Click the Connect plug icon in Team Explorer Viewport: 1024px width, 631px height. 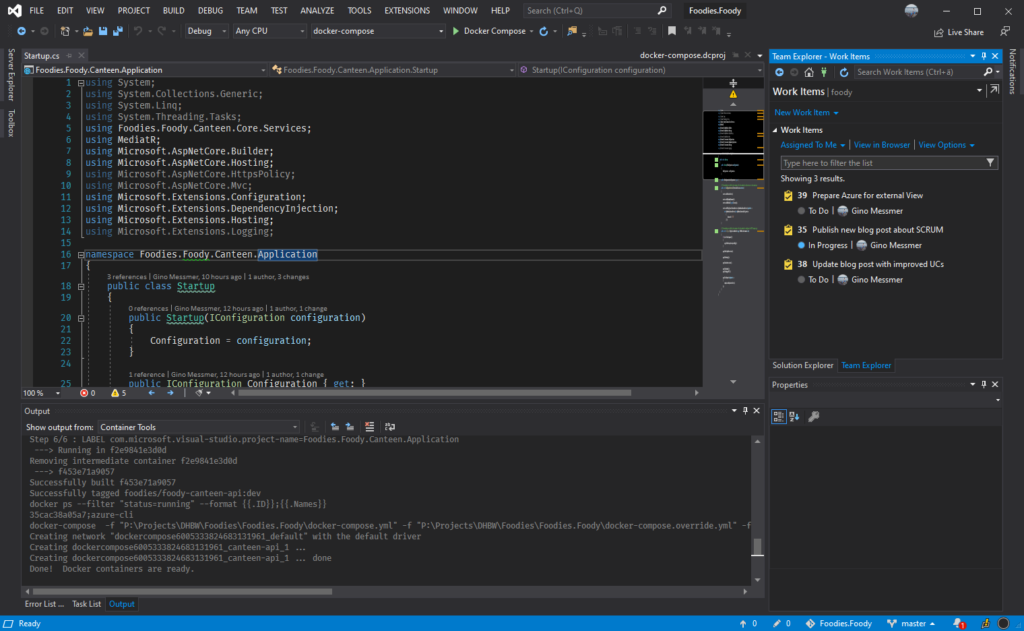coord(824,71)
